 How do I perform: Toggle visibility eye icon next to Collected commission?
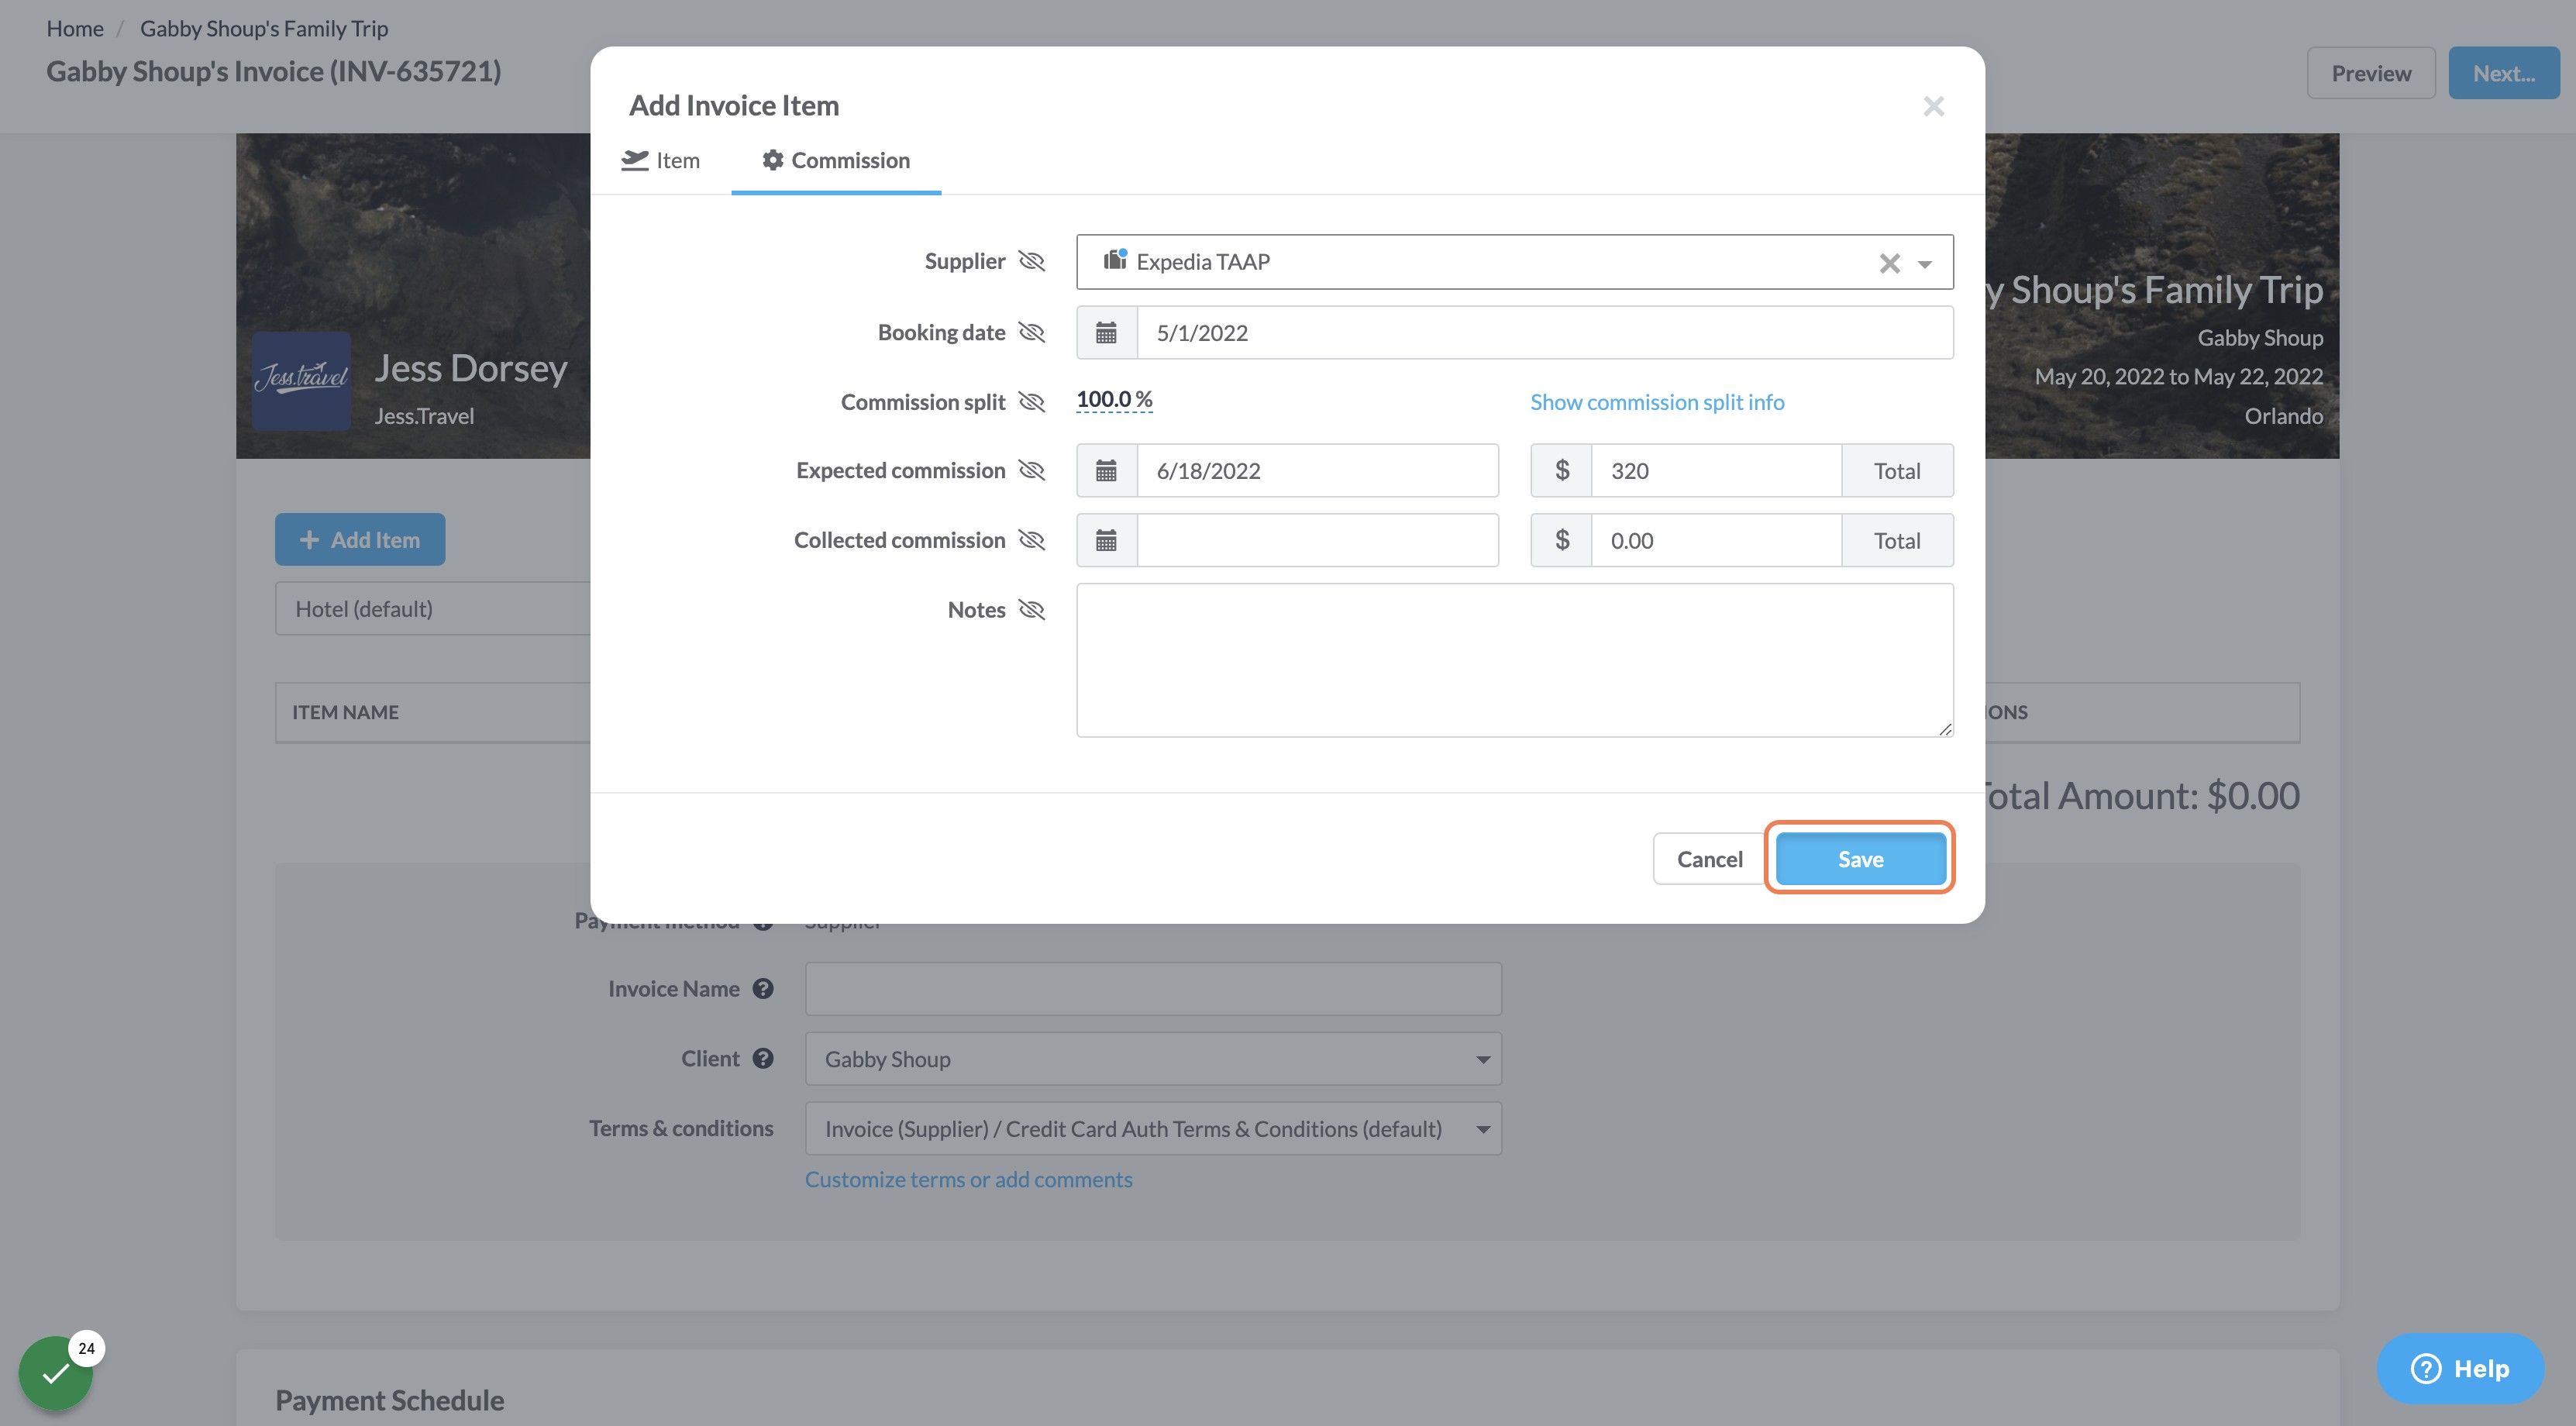click(1031, 540)
